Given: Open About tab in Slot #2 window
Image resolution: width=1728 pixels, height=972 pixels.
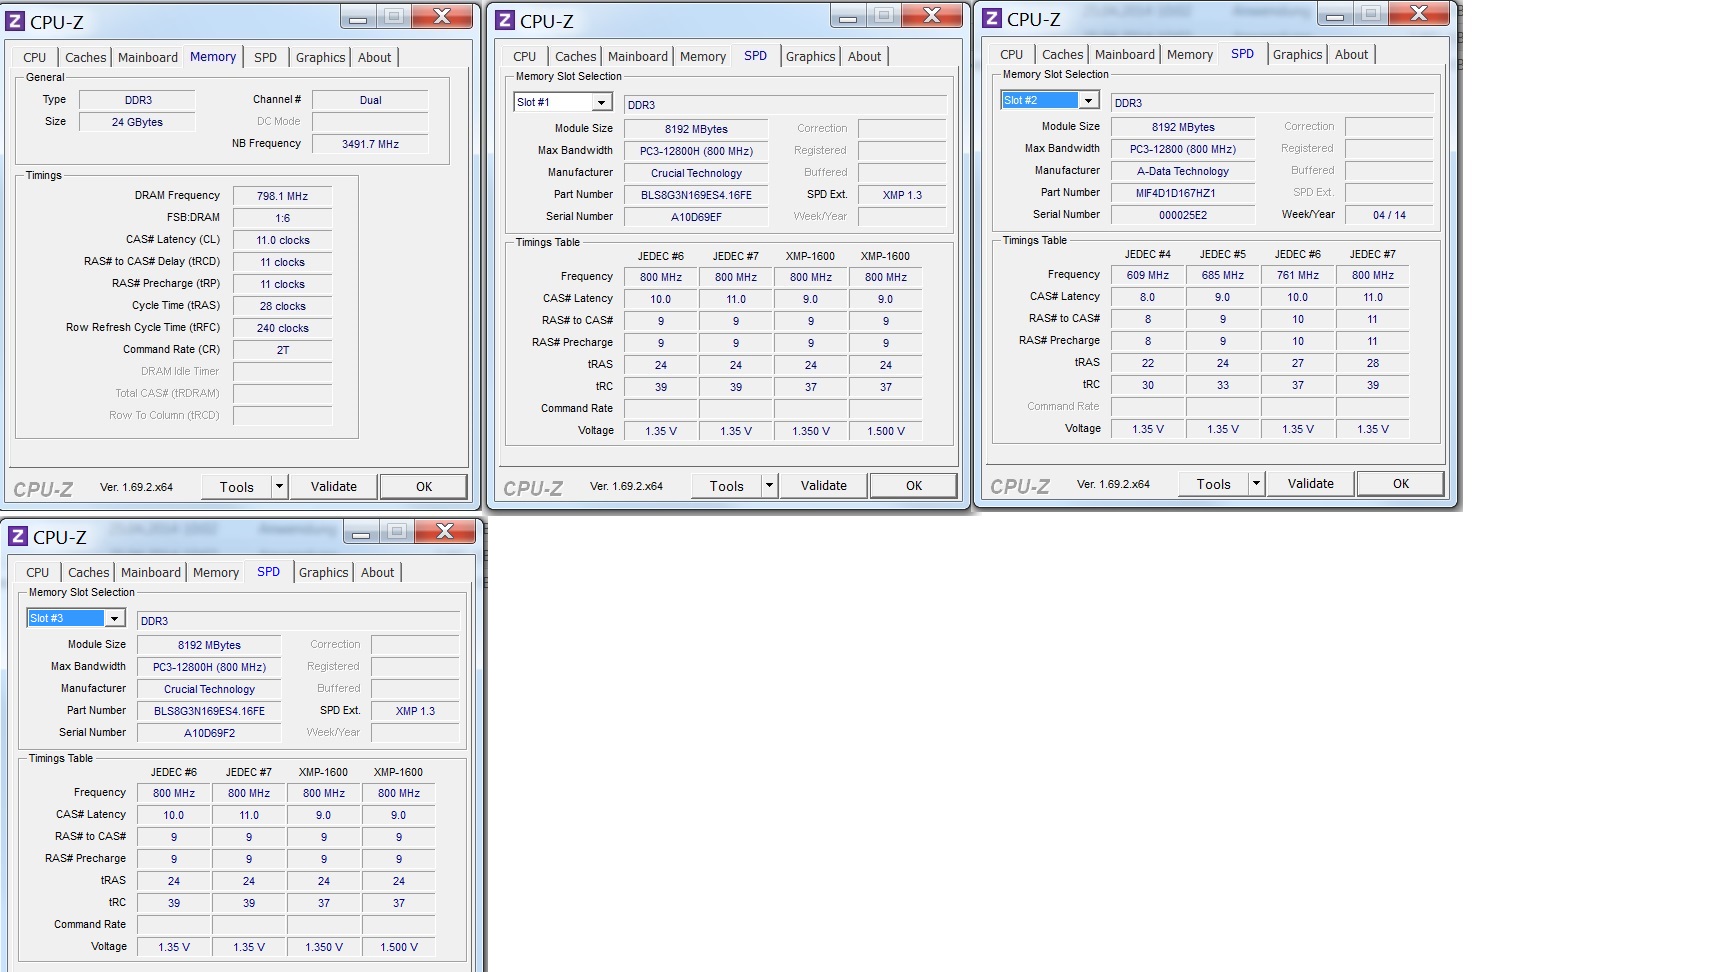Looking at the screenshot, I should pos(1352,54).
